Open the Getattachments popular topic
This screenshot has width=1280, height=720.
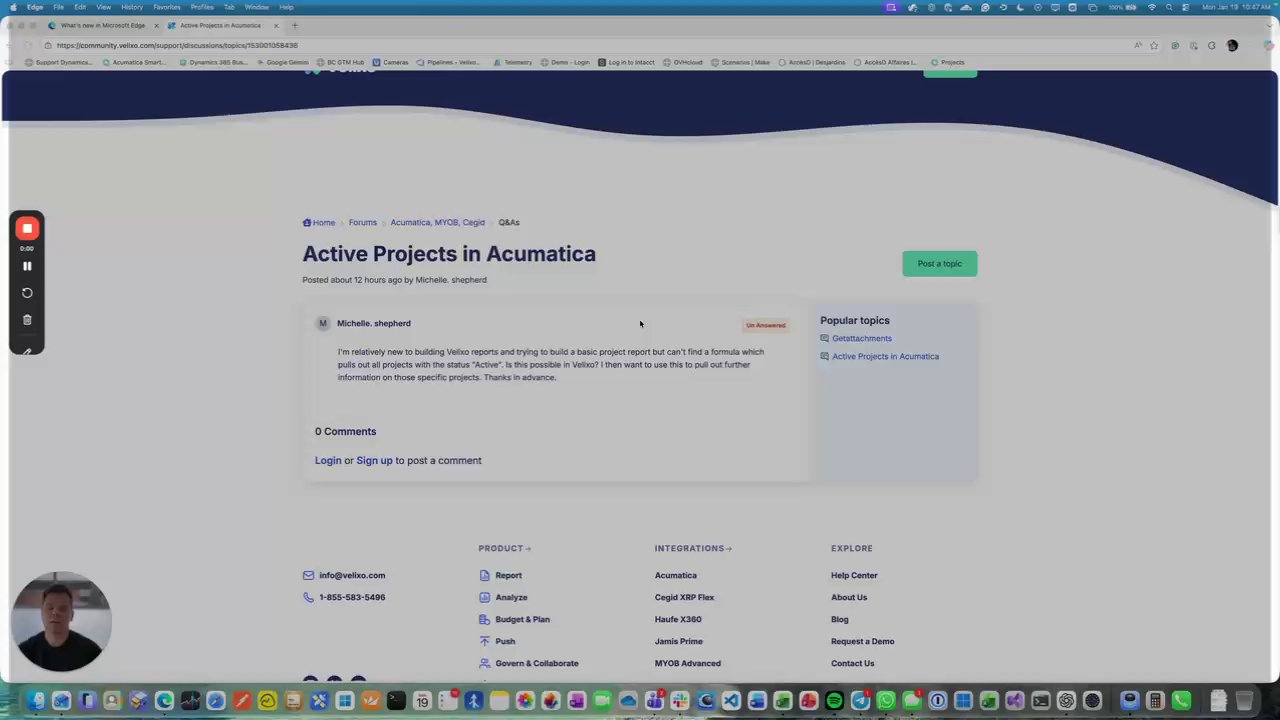(861, 338)
